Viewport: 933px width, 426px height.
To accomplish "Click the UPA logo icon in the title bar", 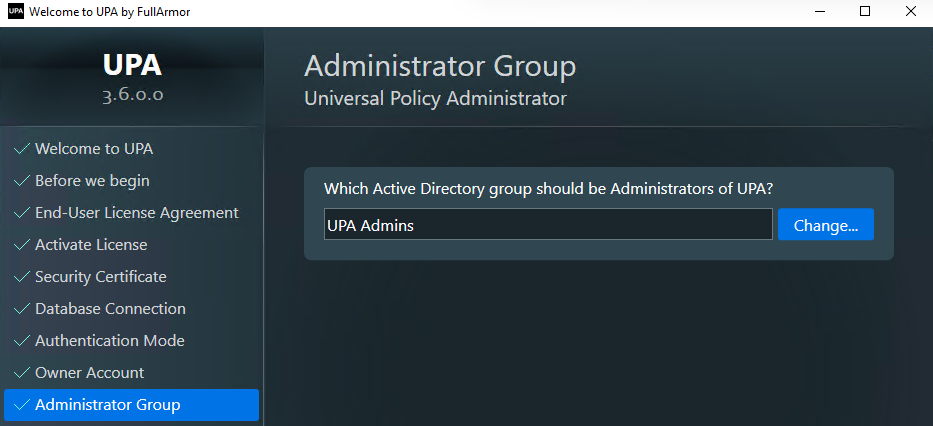I will coord(15,12).
